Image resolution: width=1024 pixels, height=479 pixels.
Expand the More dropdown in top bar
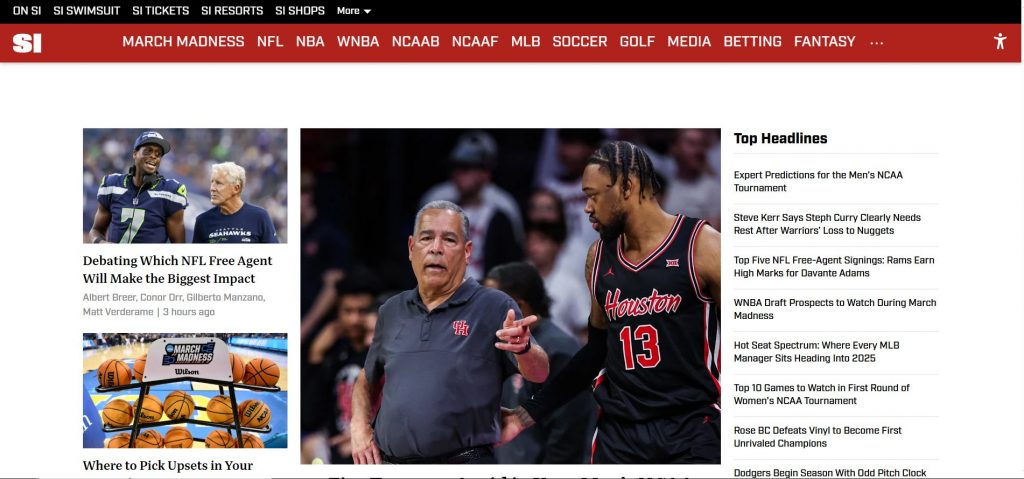click(x=354, y=10)
